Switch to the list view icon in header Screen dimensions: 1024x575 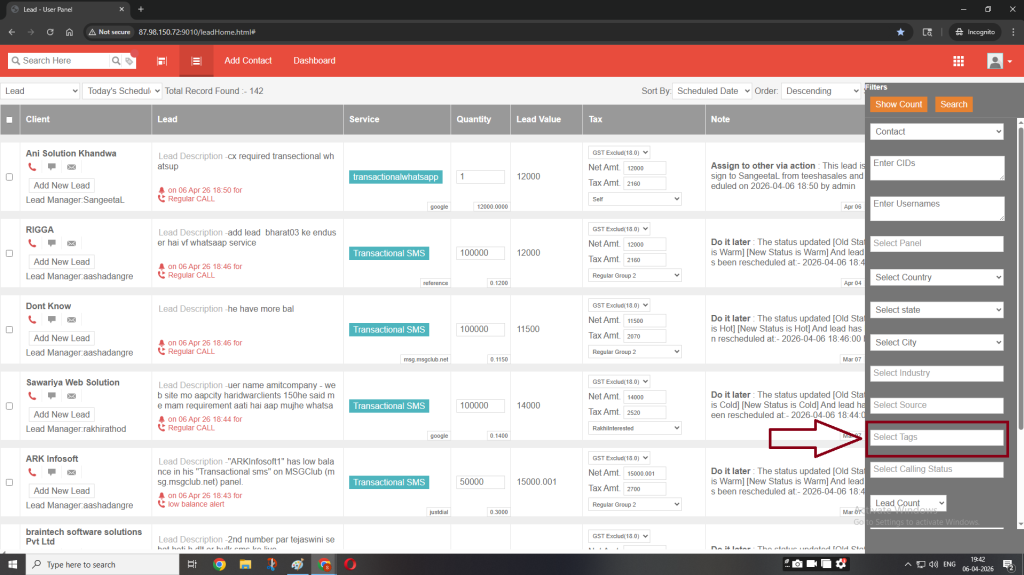pos(196,61)
